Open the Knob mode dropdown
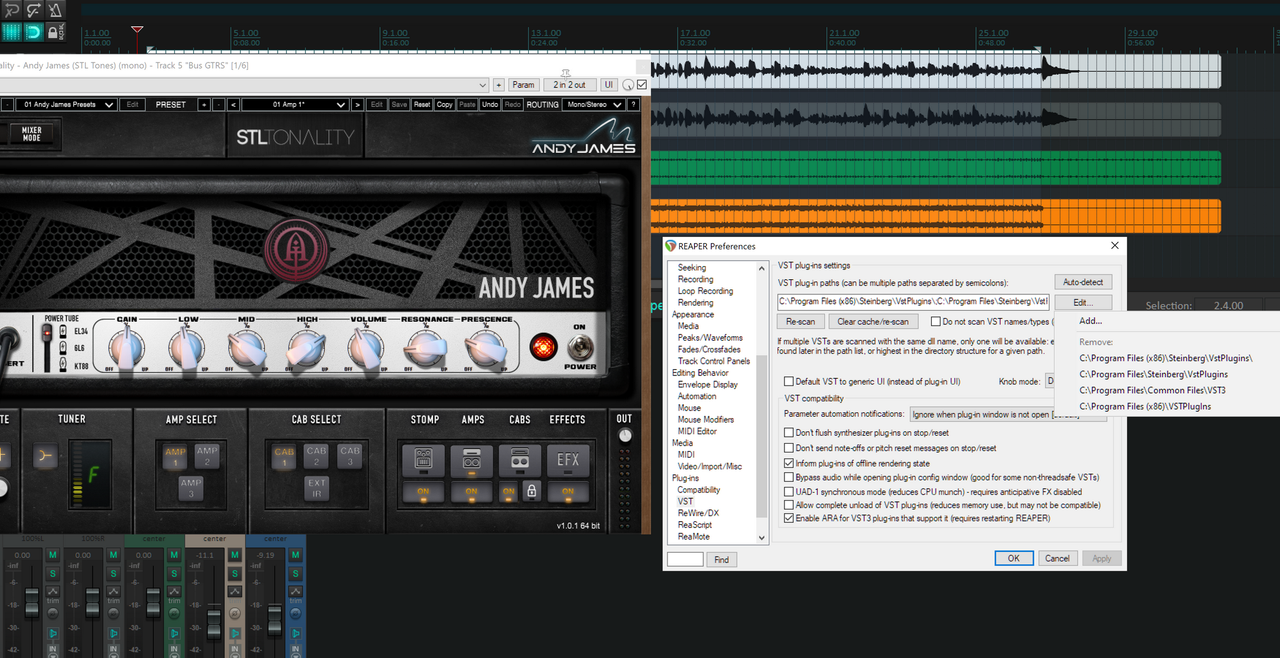 point(1049,381)
